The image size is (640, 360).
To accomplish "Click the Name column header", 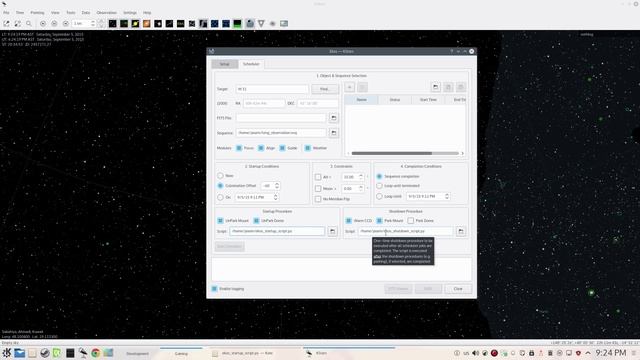I will tap(362, 100).
